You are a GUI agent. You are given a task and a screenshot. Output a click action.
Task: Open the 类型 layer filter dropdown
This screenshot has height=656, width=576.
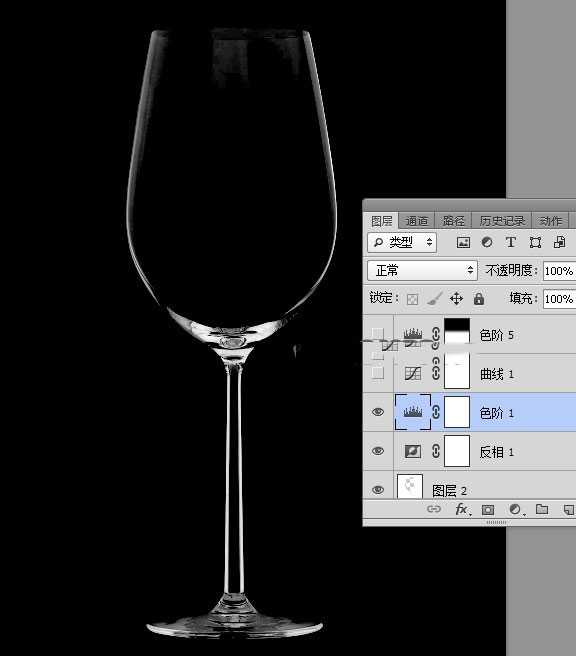click(x=402, y=242)
